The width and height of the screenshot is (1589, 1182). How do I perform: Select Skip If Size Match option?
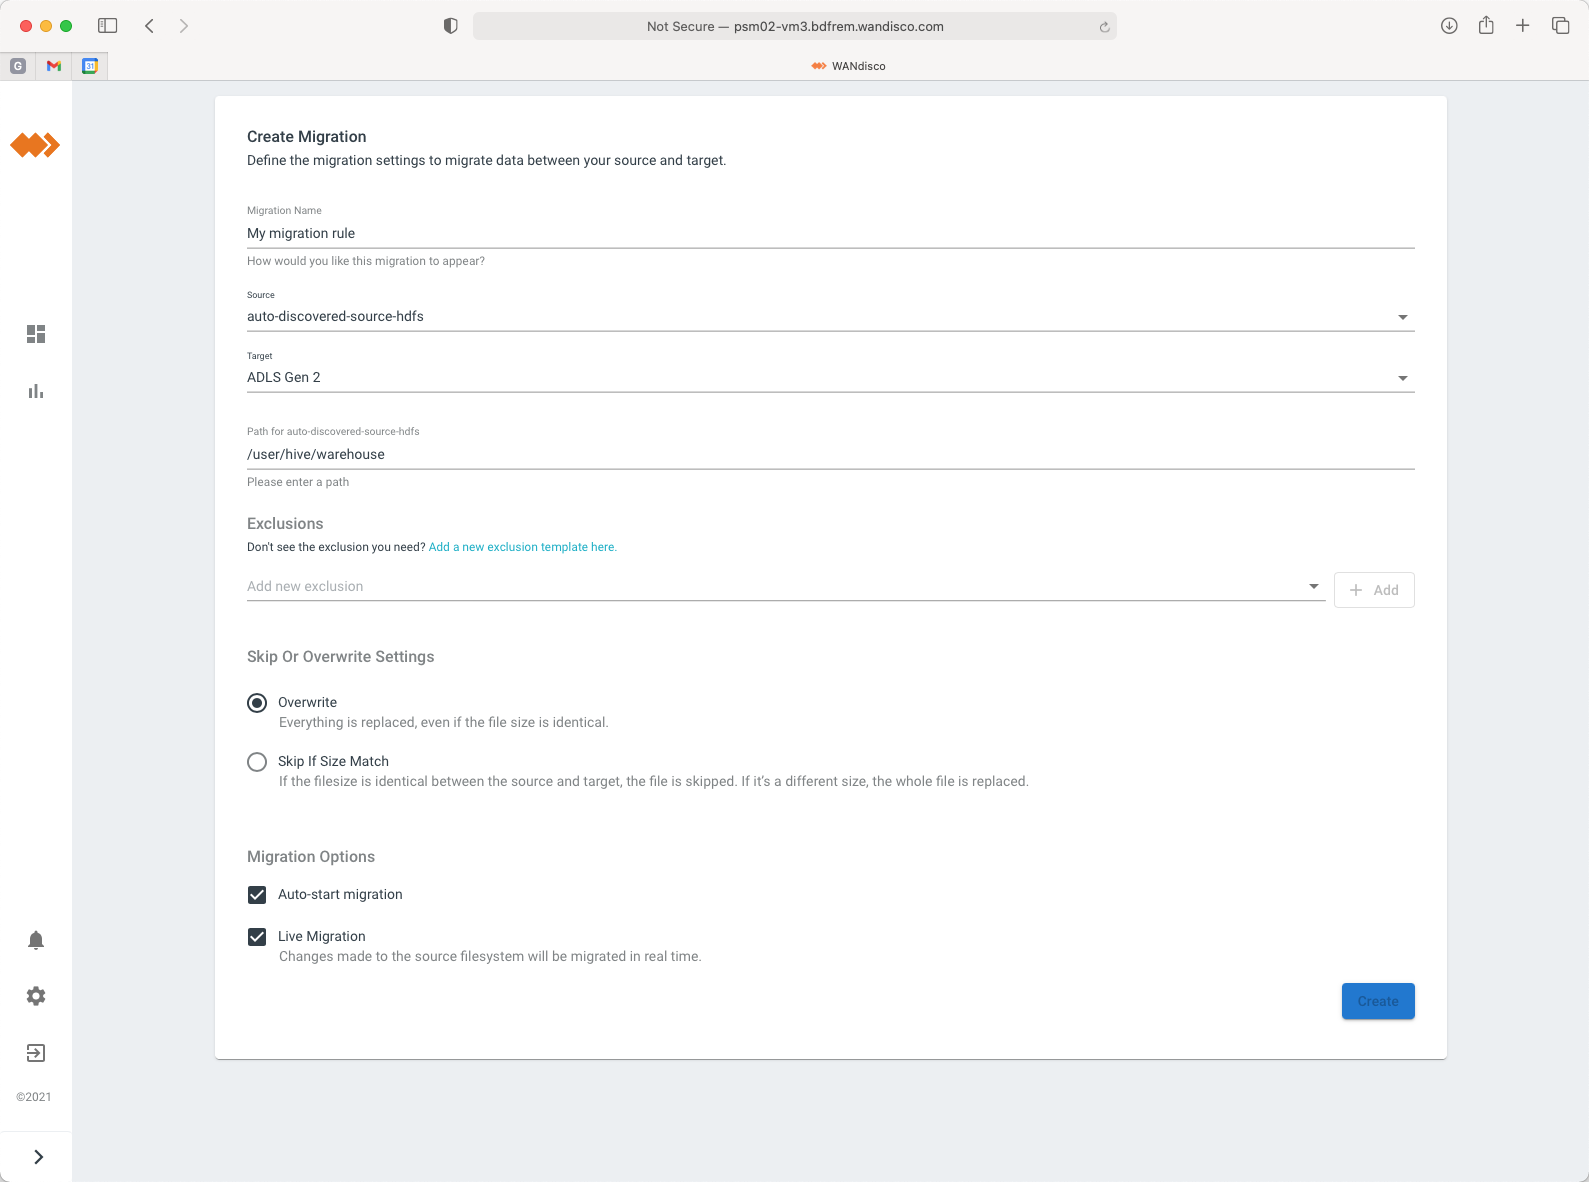257,762
